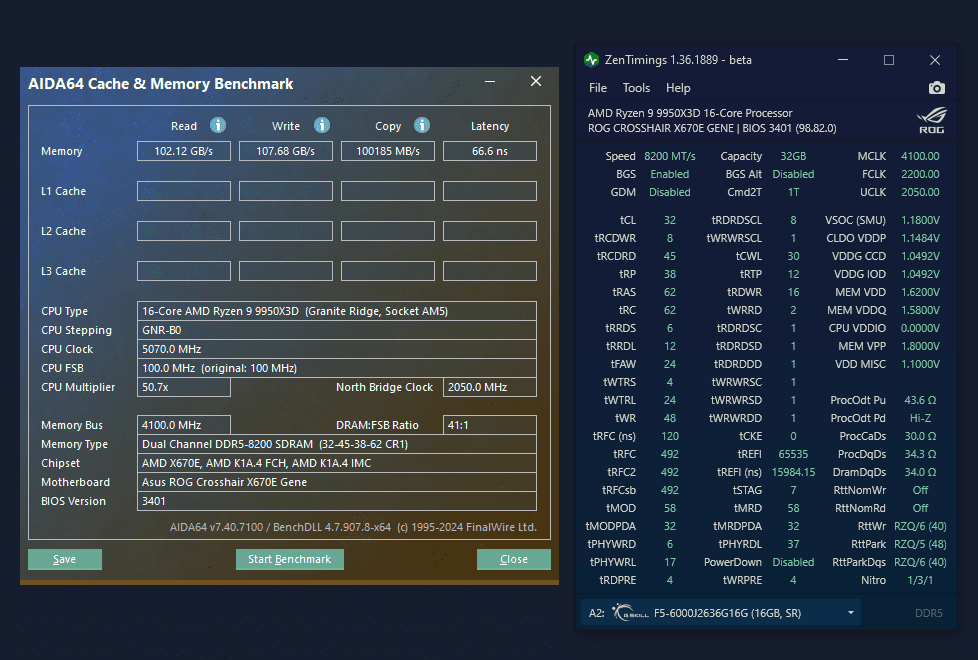Click the ROG logo in ZenTimings

point(931,121)
